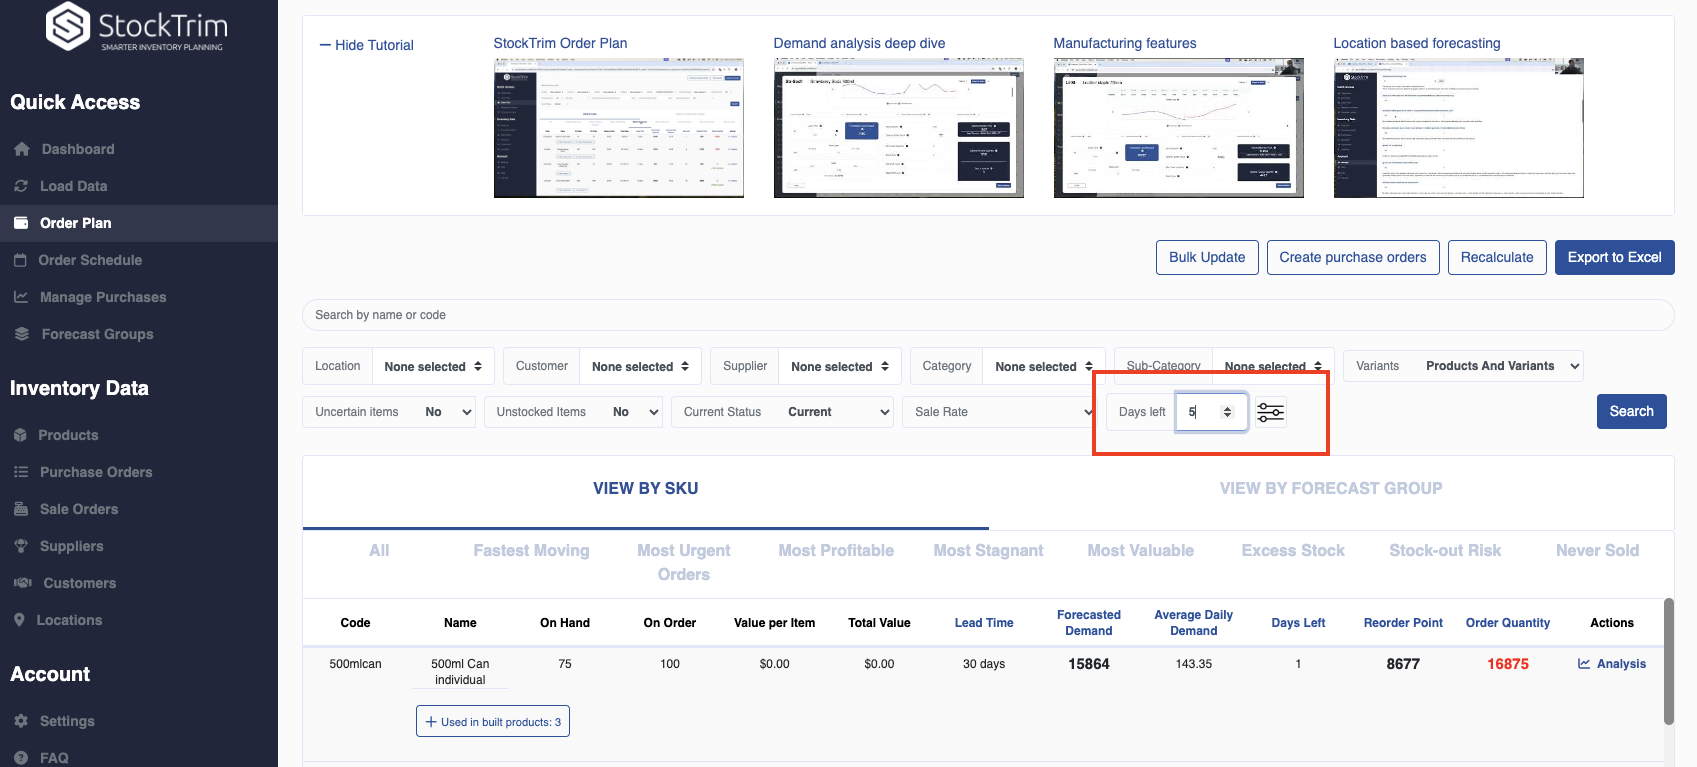Image resolution: width=1697 pixels, height=767 pixels.
Task: Switch to VIEW BY FORECAST GROUP tab
Action: (1331, 488)
